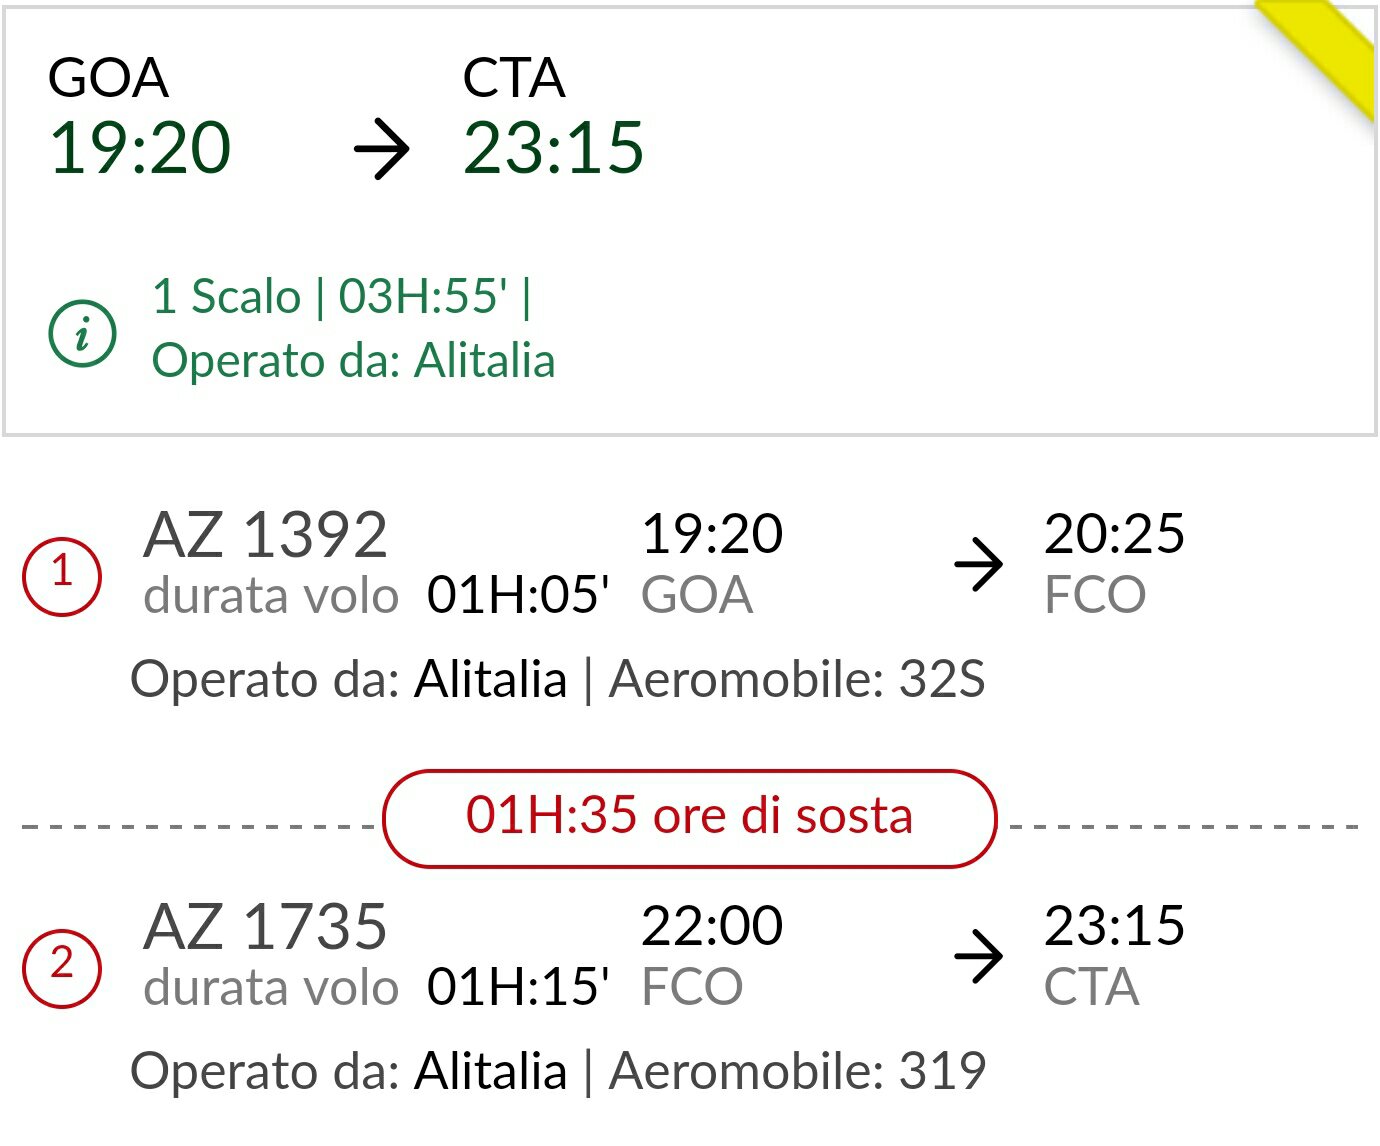Click the arrival time 23:15 in header
The image size is (1380, 1146).
[553, 149]
